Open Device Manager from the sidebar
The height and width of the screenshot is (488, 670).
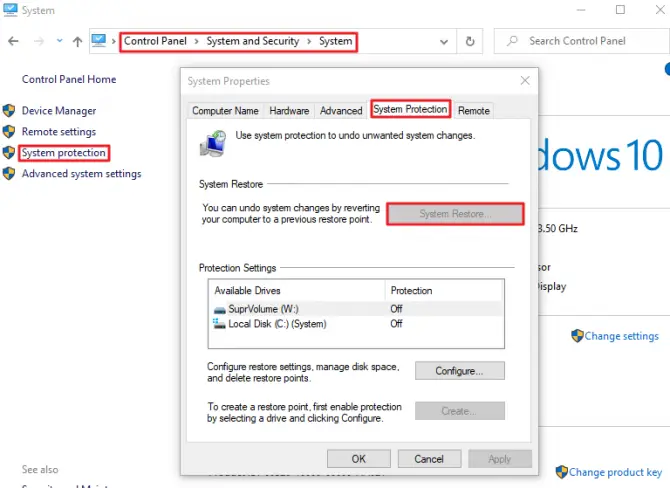coord(59,111)
